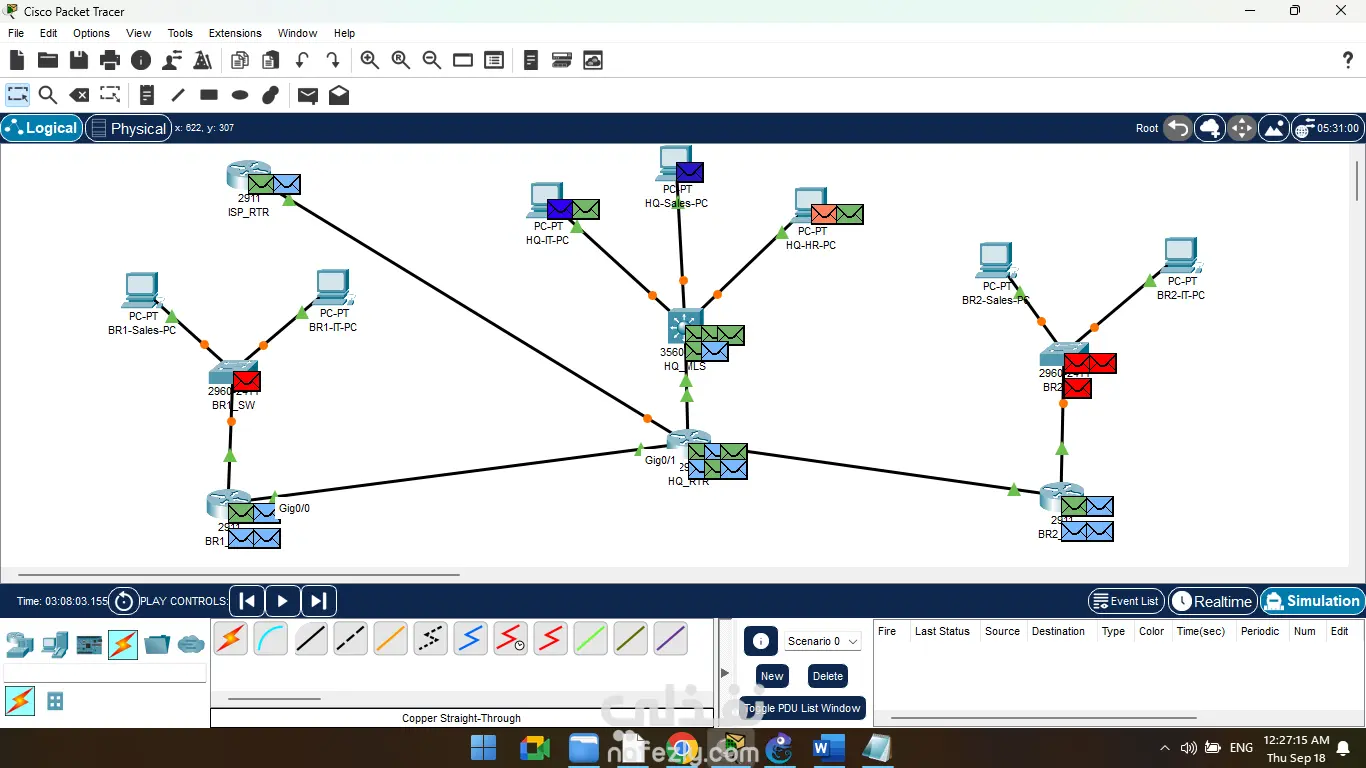Pick the Copper Cross-Over dashed cable
The image size is (1366, 768).
pyautogui.click(x=350, y=638)
